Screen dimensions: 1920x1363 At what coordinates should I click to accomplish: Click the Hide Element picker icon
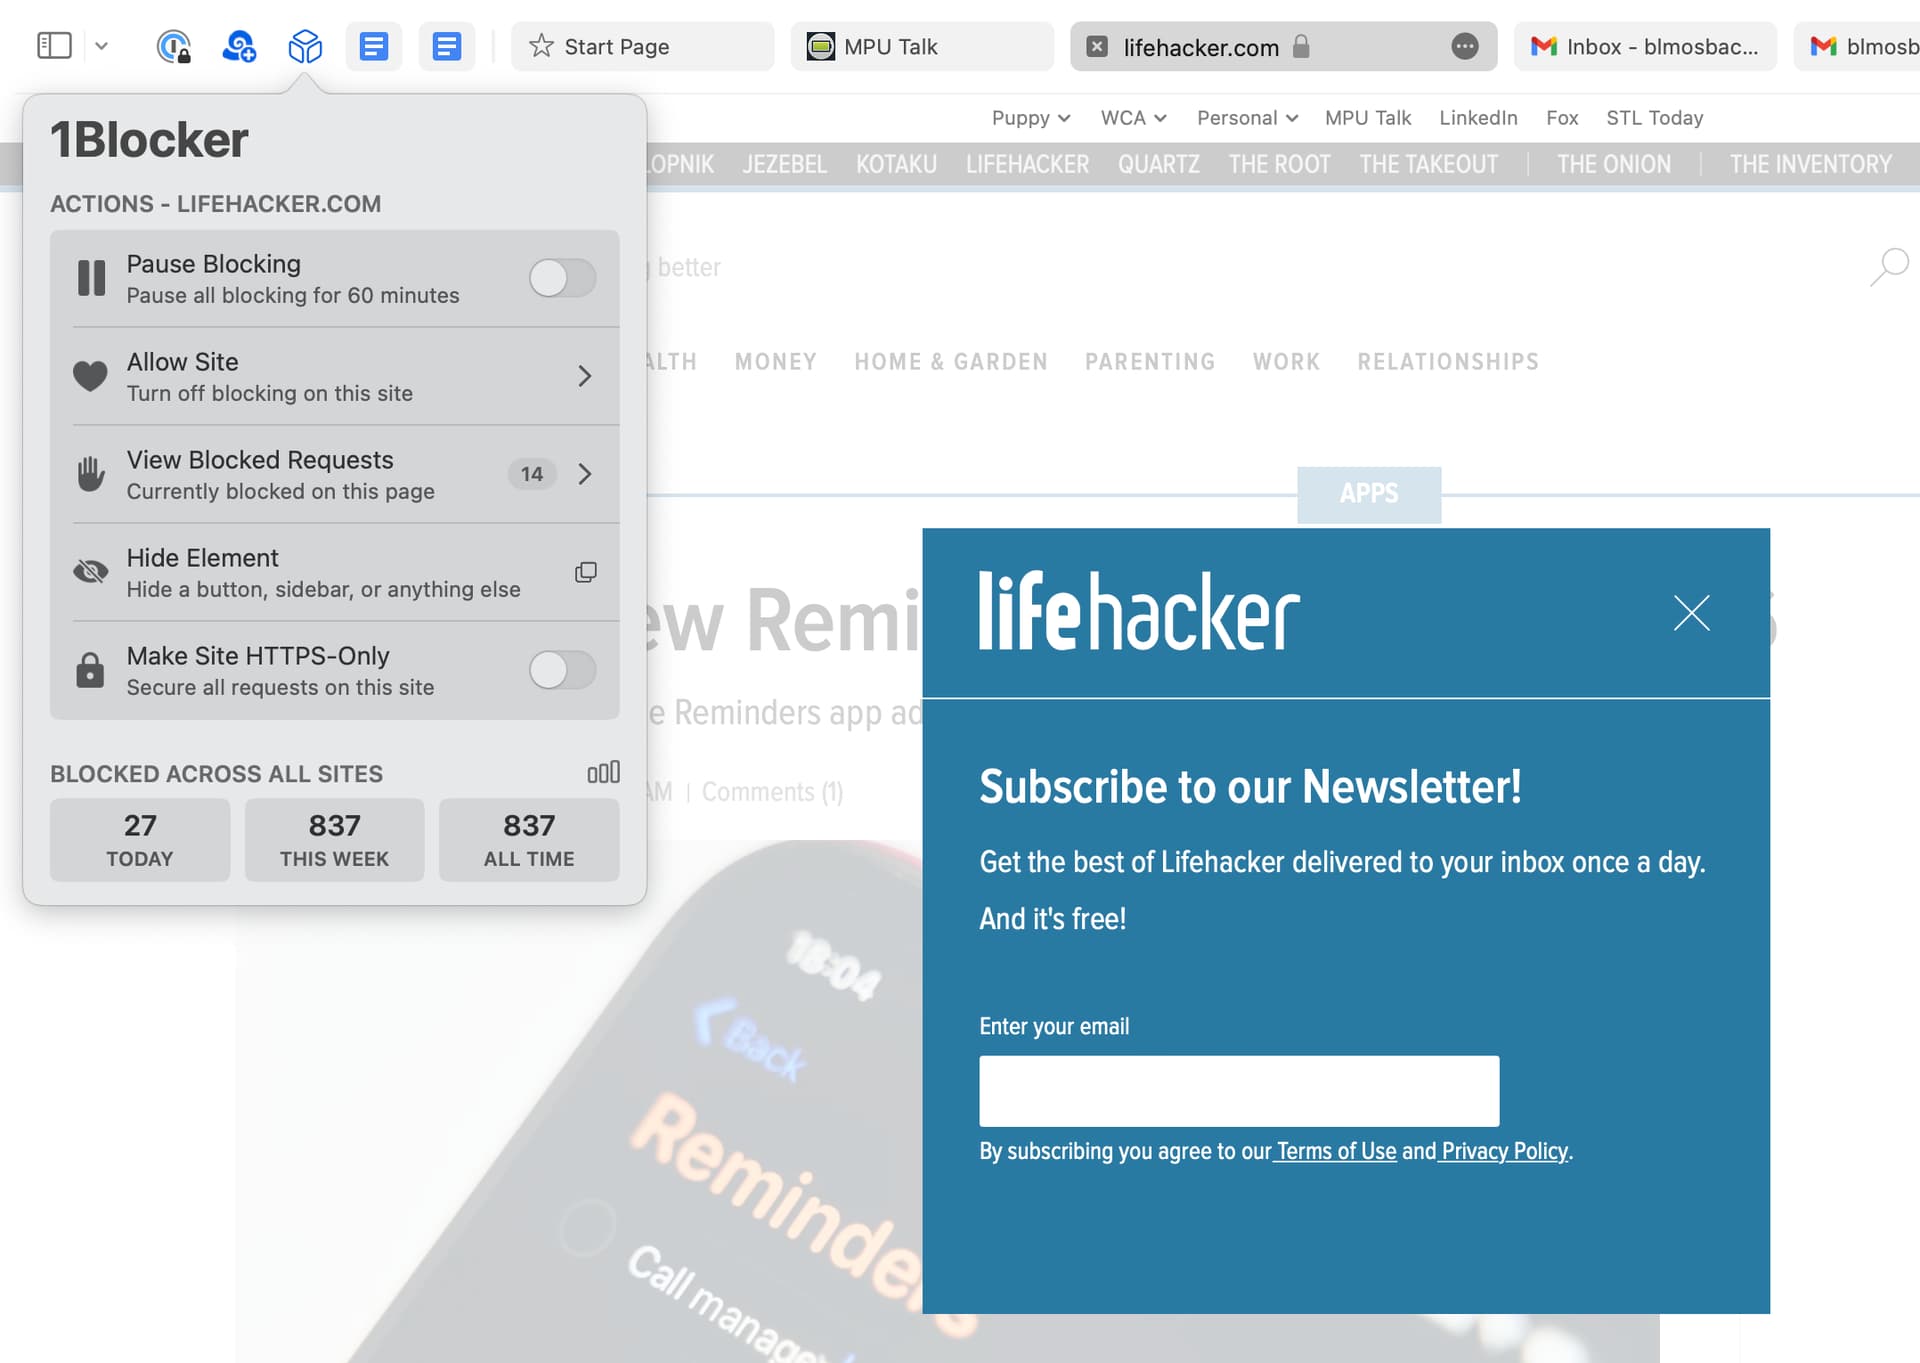(x=586, y=572)
